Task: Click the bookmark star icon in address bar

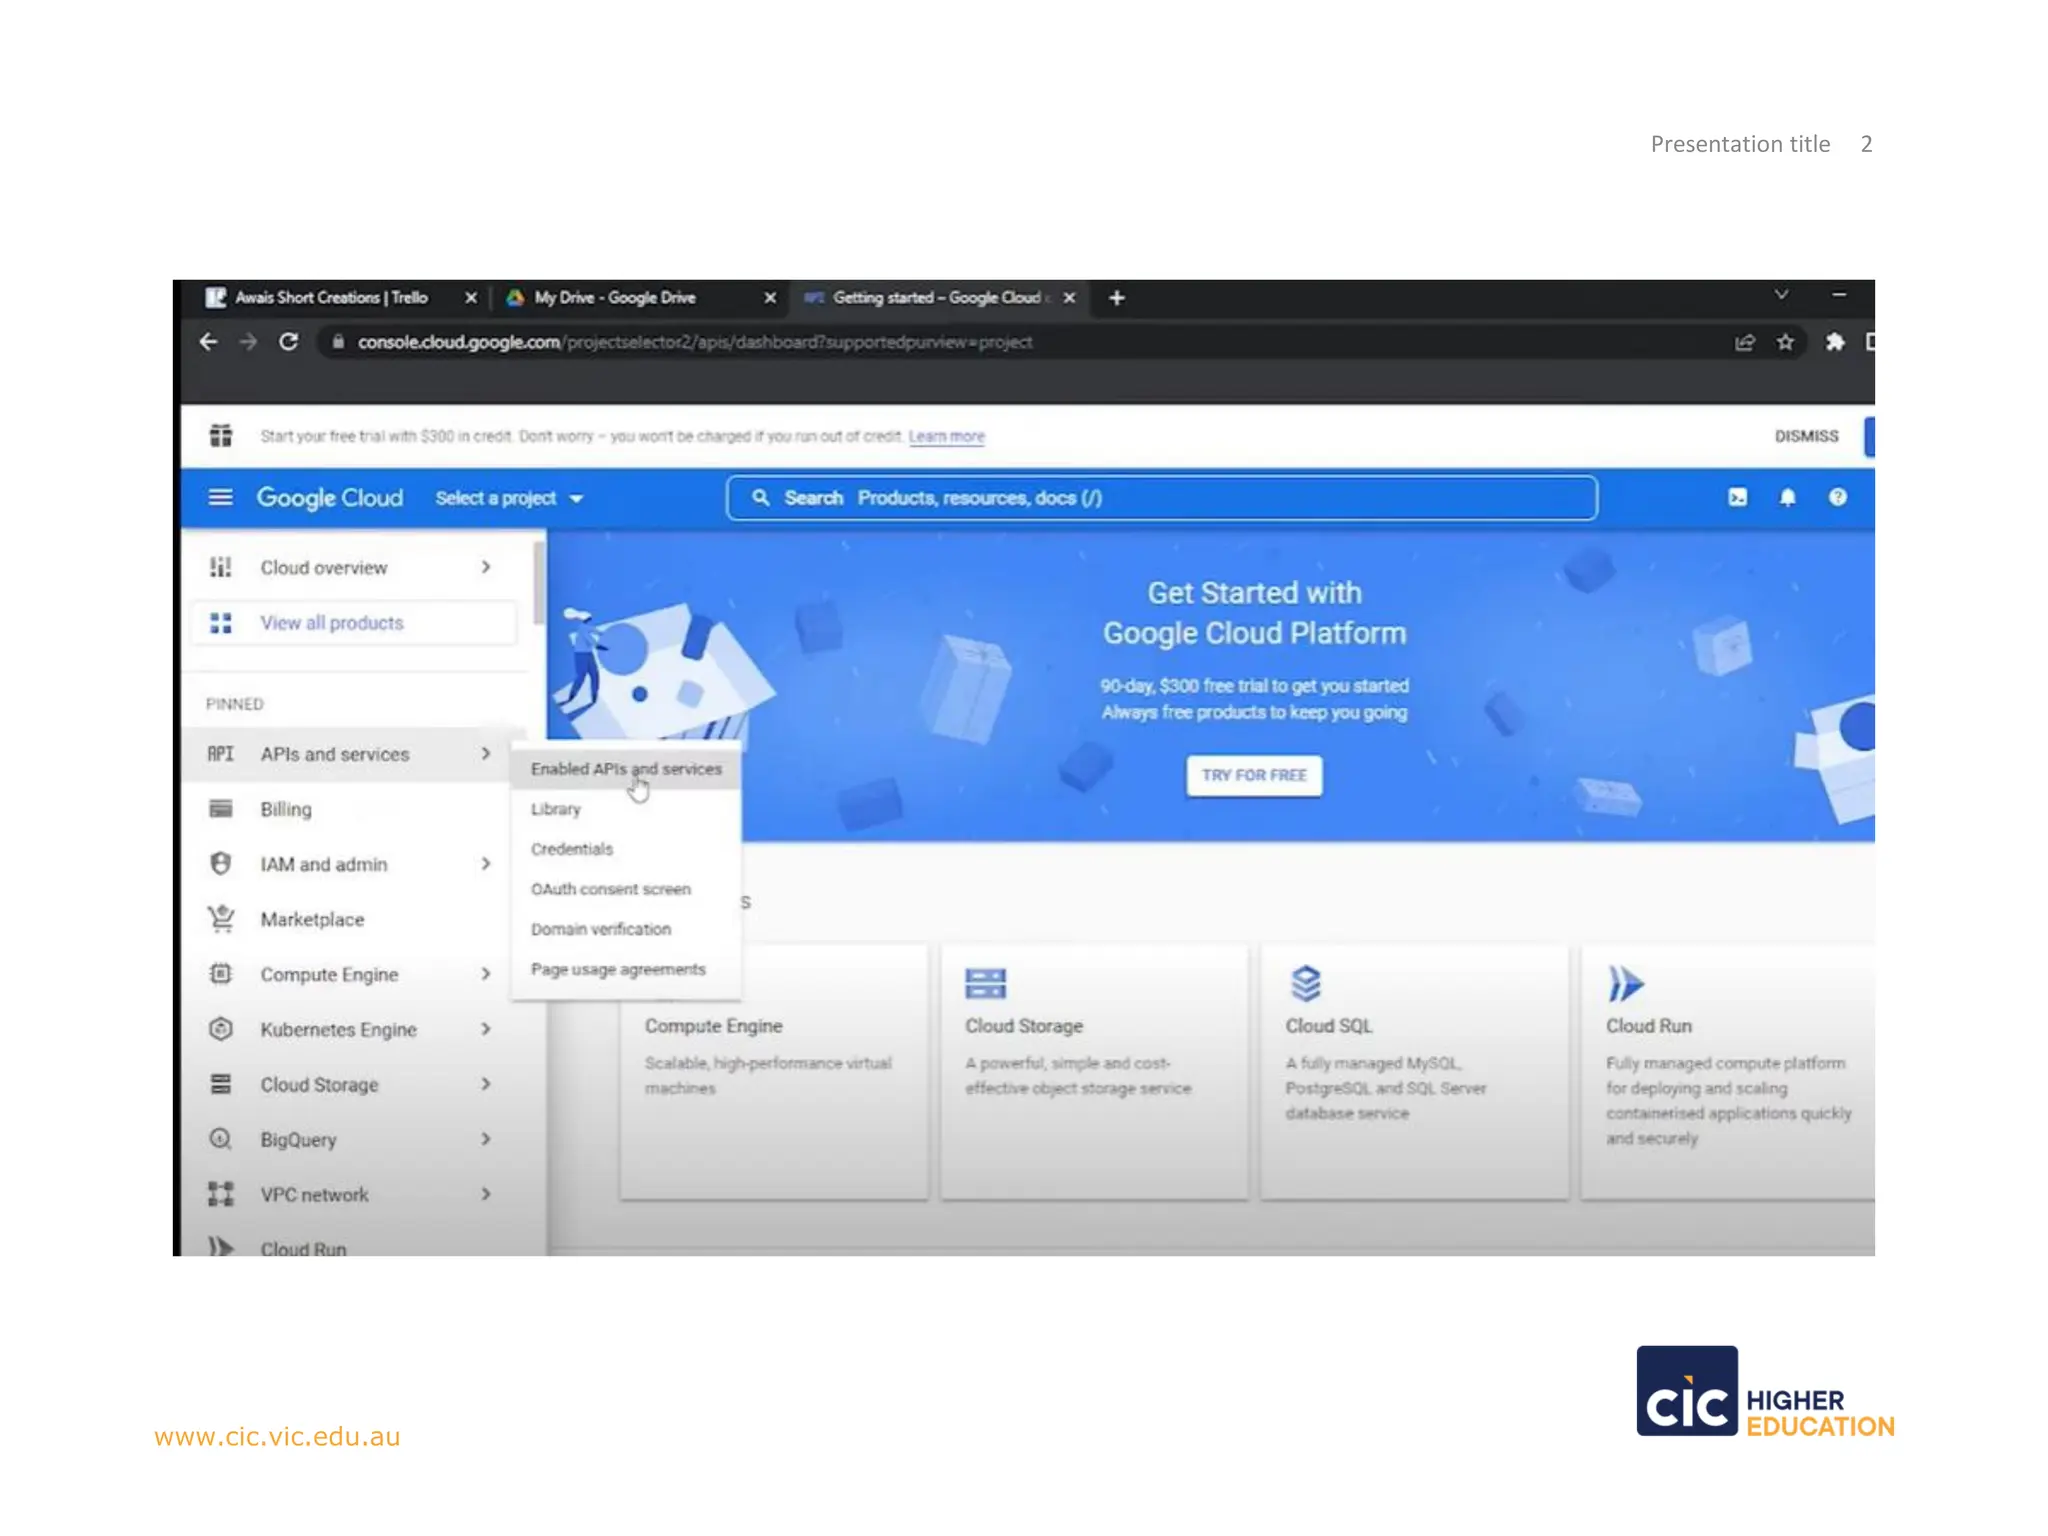Action: tap(1785, 342)
